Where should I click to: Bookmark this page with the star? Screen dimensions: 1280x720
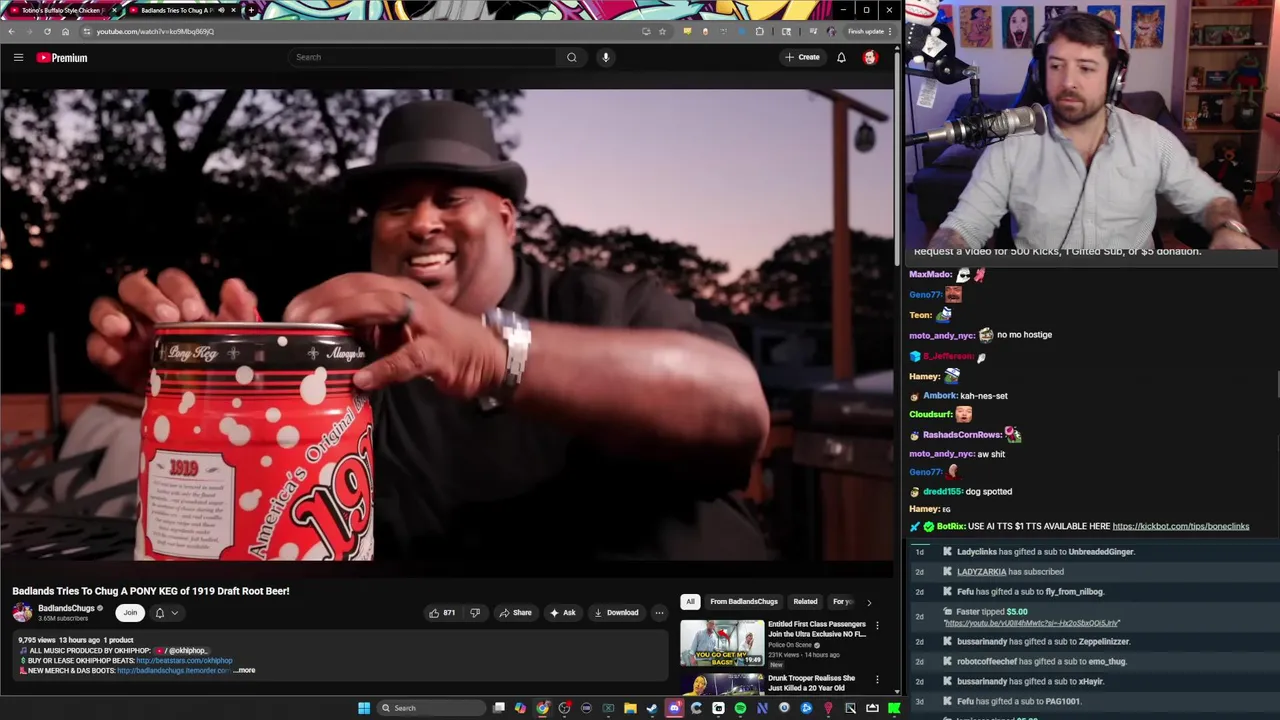(x=662, y=31)
